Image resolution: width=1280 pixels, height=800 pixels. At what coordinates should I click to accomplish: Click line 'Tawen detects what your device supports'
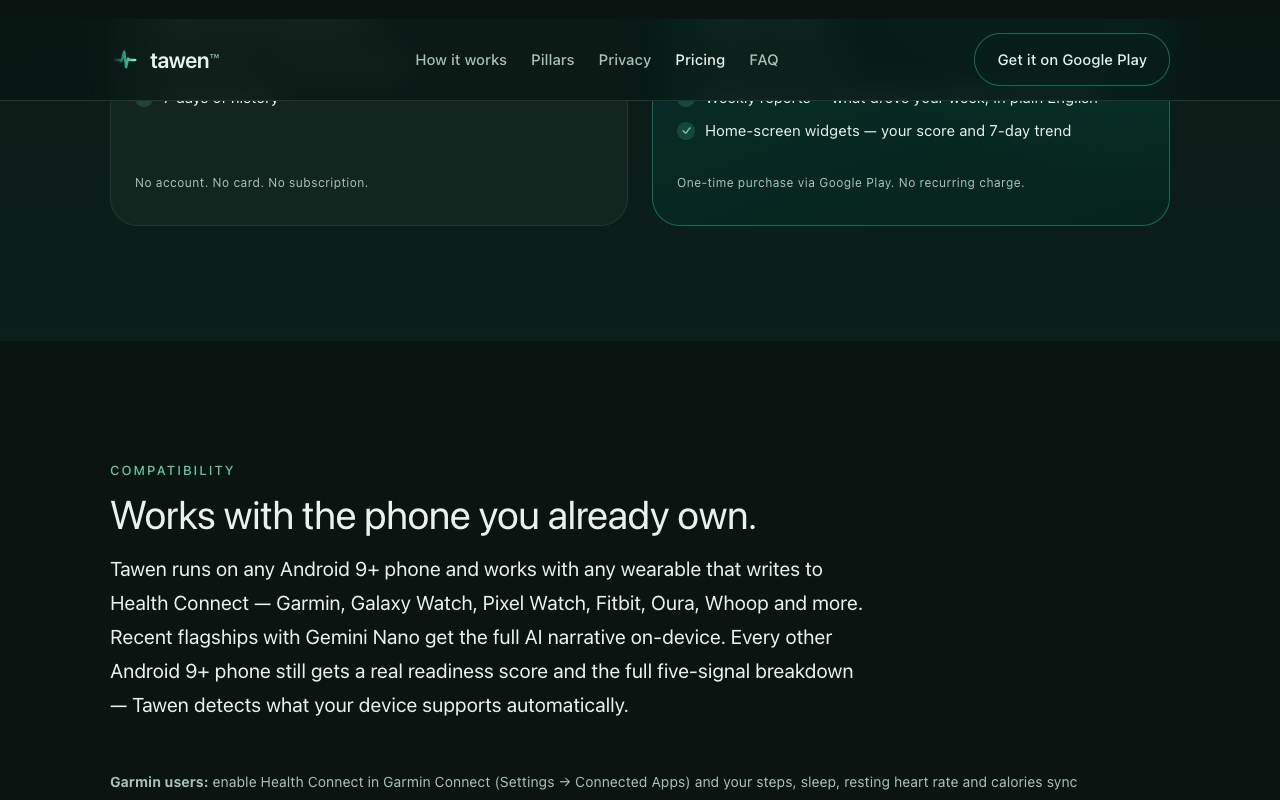369,705
